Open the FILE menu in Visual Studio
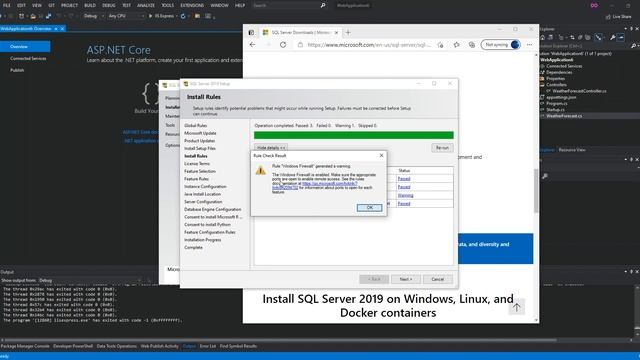This screenshot has width=640, height=360. point(7,5)
